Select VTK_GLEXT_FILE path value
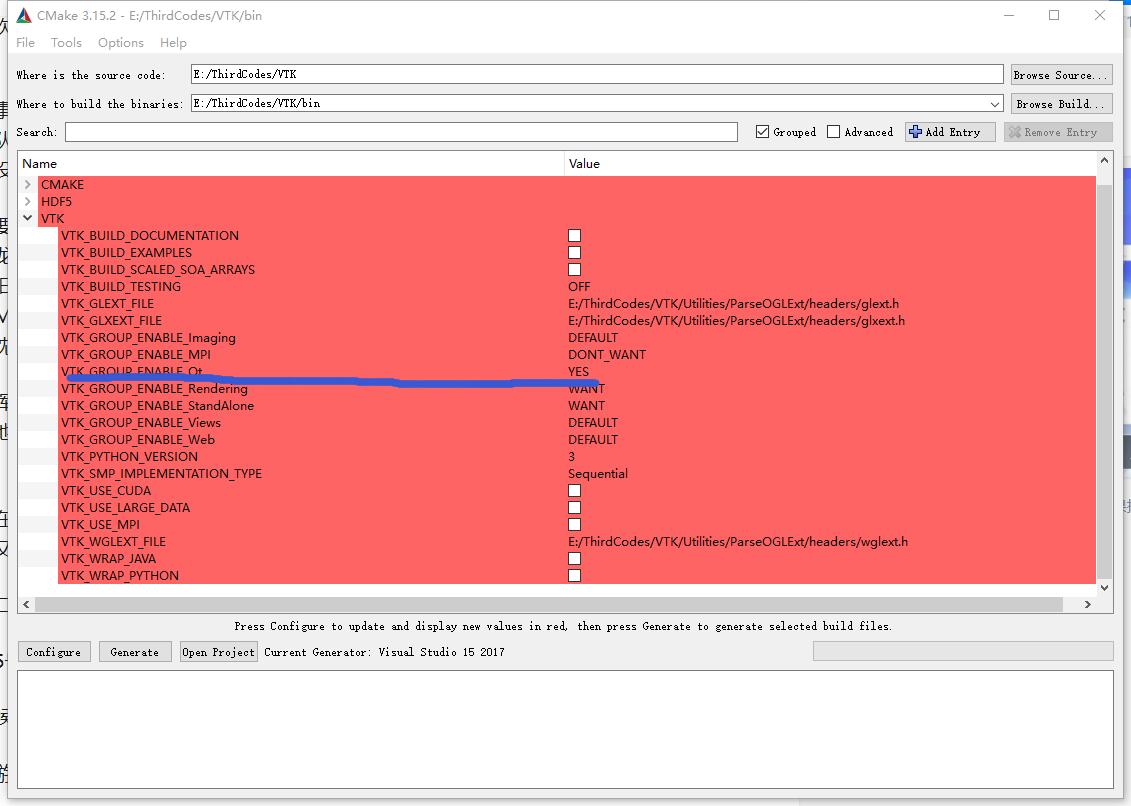 [734, 304]
